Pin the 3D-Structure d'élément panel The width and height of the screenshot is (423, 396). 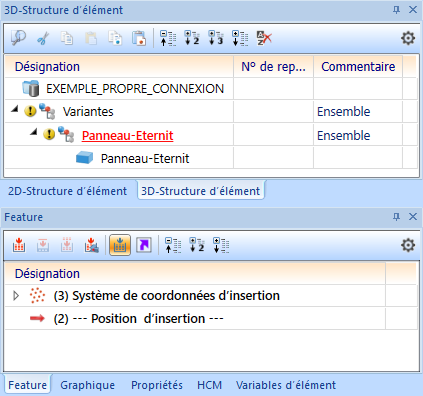point(396,10)
